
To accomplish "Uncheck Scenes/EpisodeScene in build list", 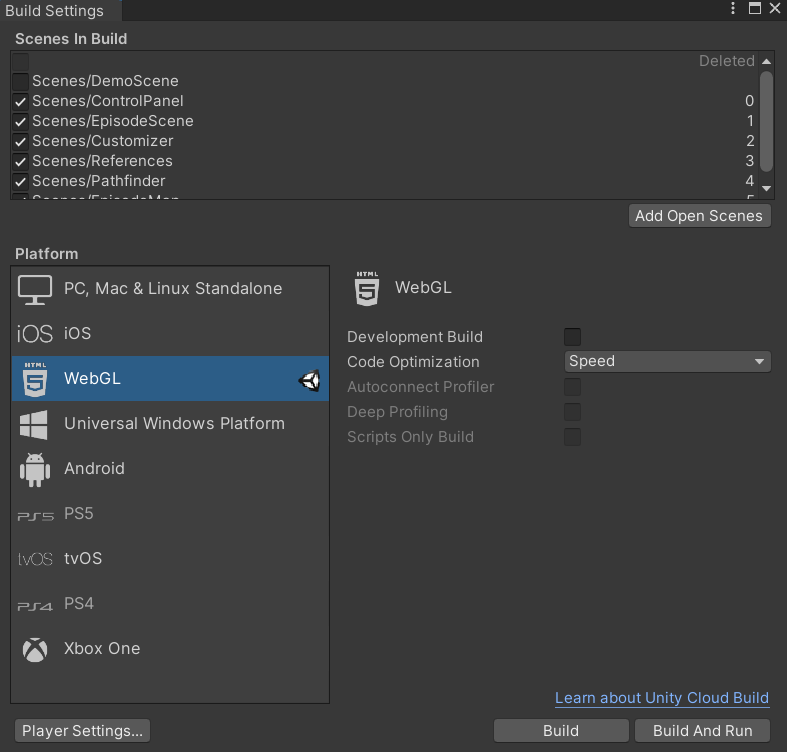I will tap(21, 121).
